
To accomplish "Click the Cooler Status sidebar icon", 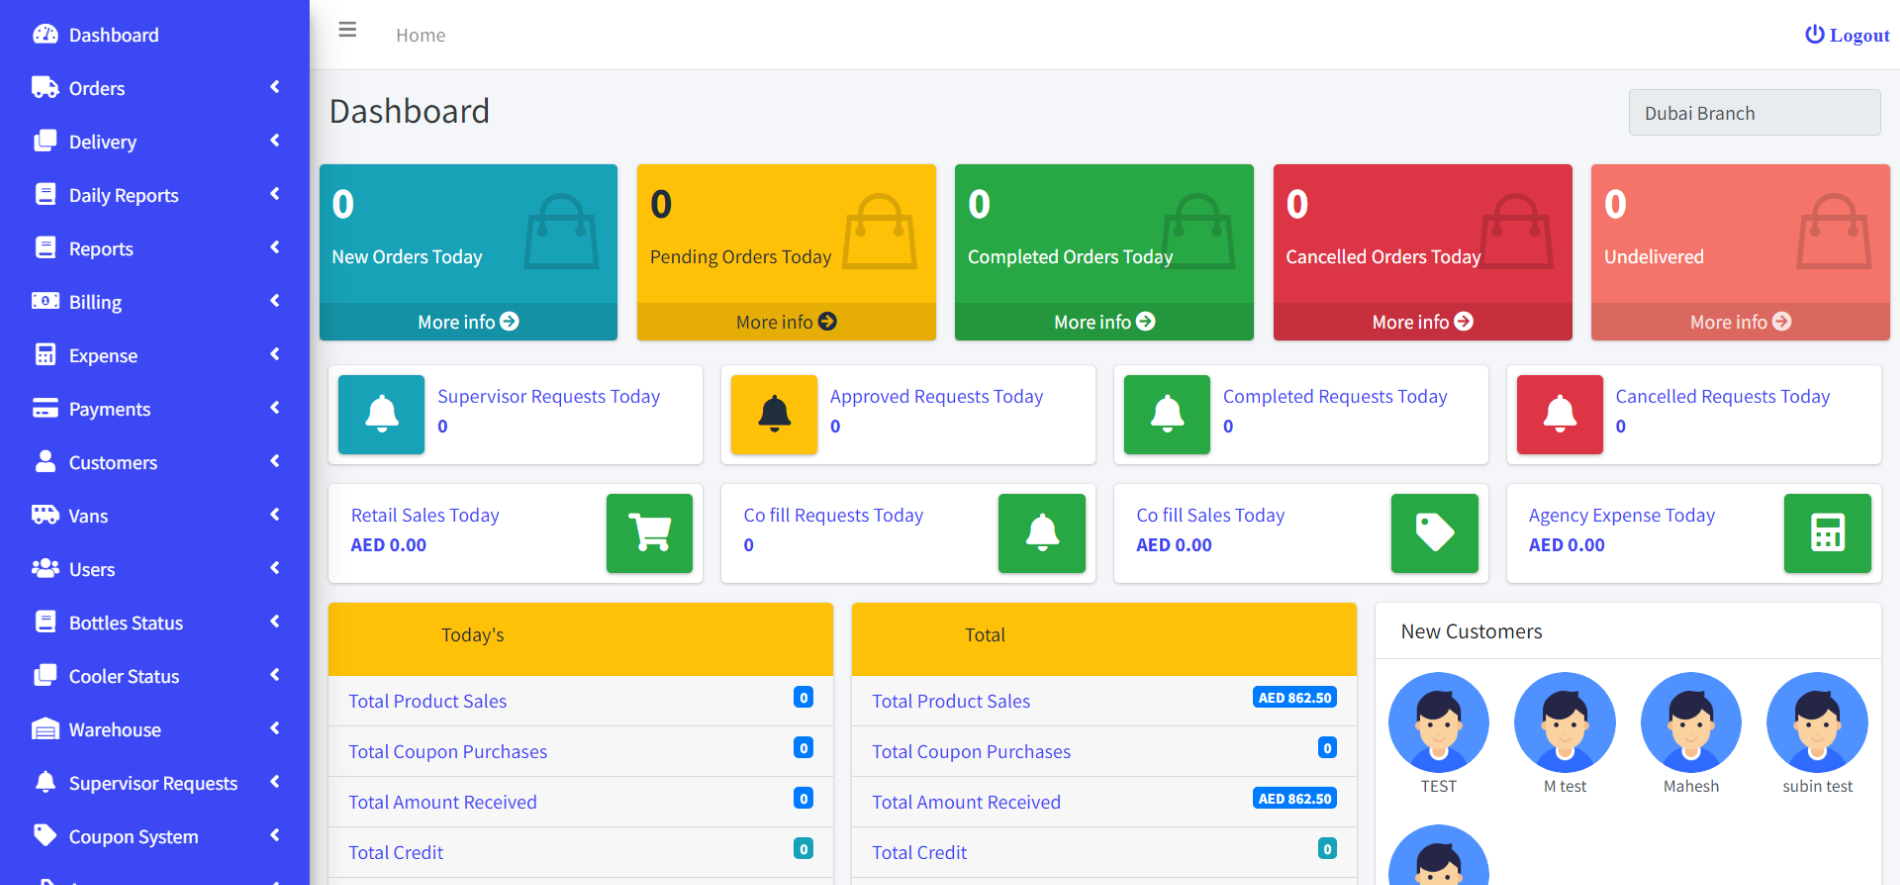I will point(45,675).
